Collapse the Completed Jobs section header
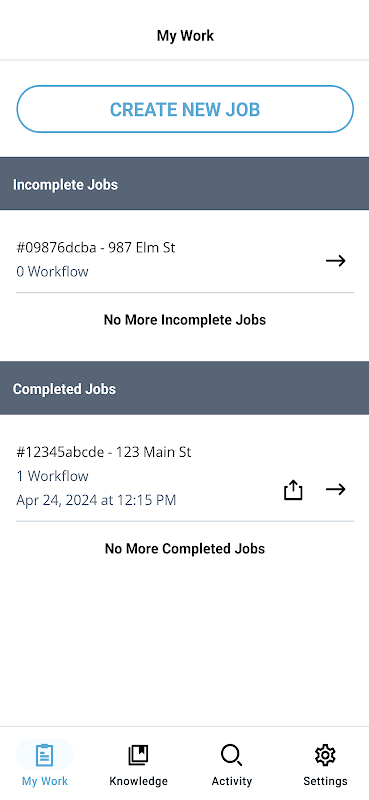Image resolution: width=369 pixels, height=800 pixels. pos(184,388)
